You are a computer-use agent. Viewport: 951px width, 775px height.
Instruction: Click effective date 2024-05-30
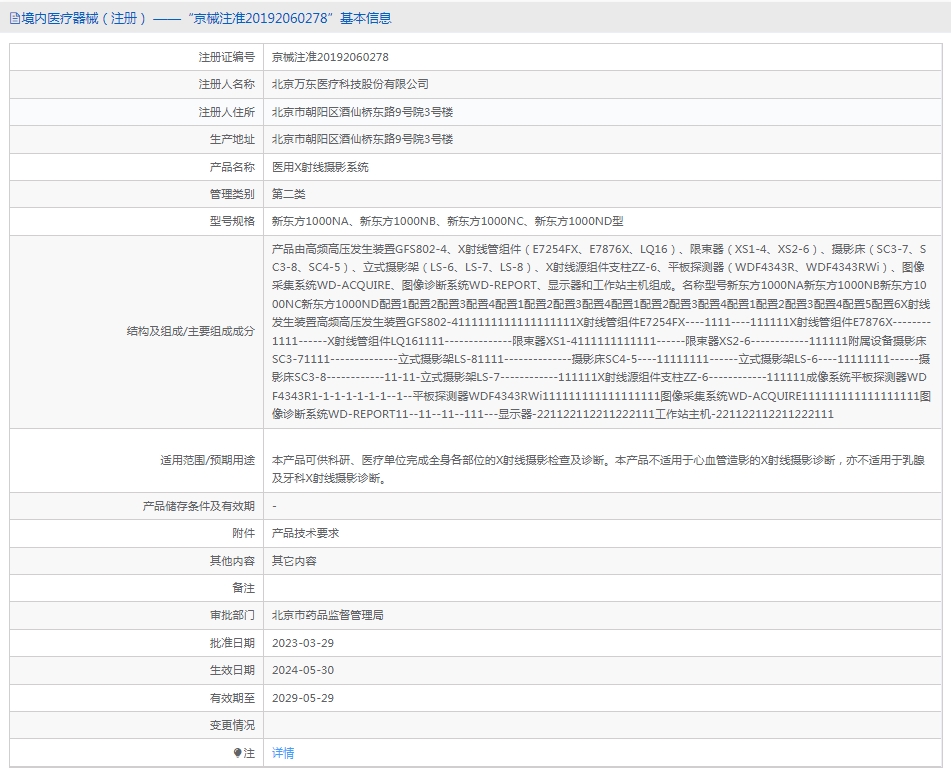click(303, 670)
